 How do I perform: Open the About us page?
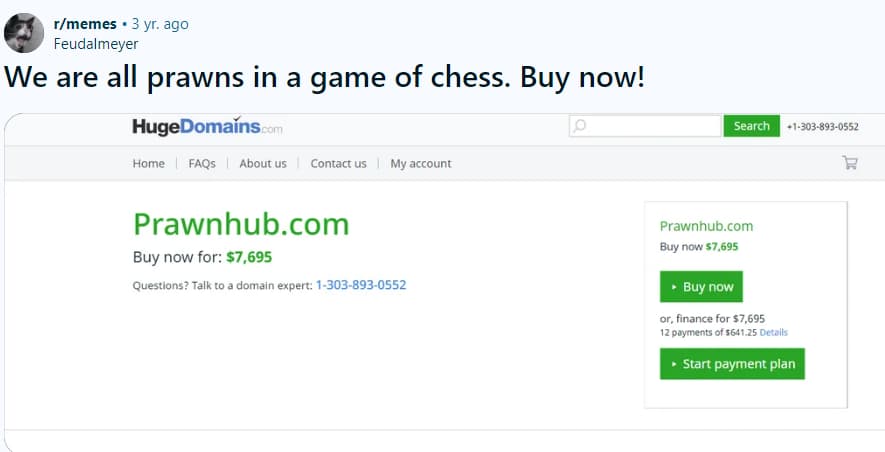pyautogui.click(x=263, y=164)
